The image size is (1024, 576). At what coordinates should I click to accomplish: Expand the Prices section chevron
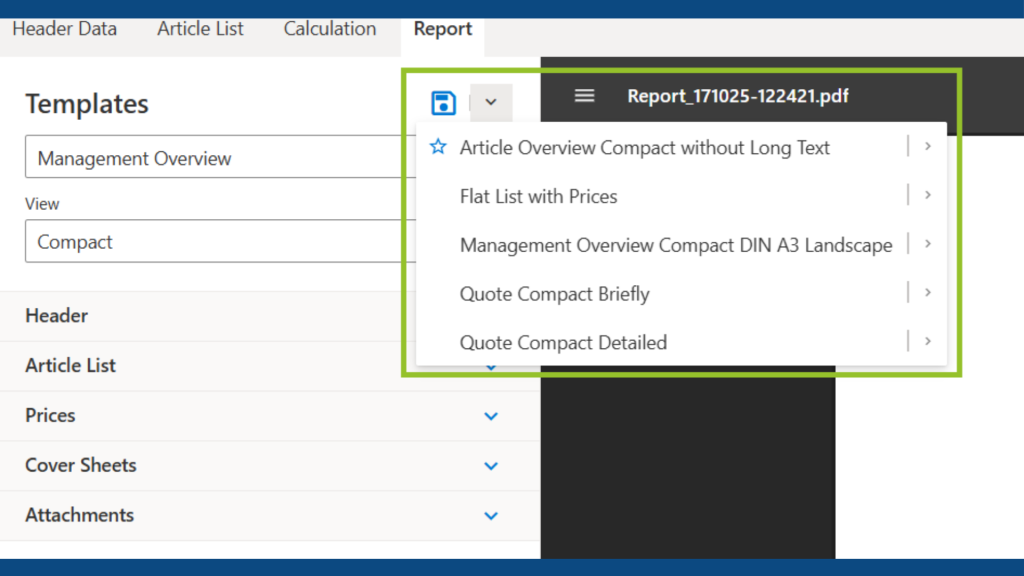tap(491, 415)
